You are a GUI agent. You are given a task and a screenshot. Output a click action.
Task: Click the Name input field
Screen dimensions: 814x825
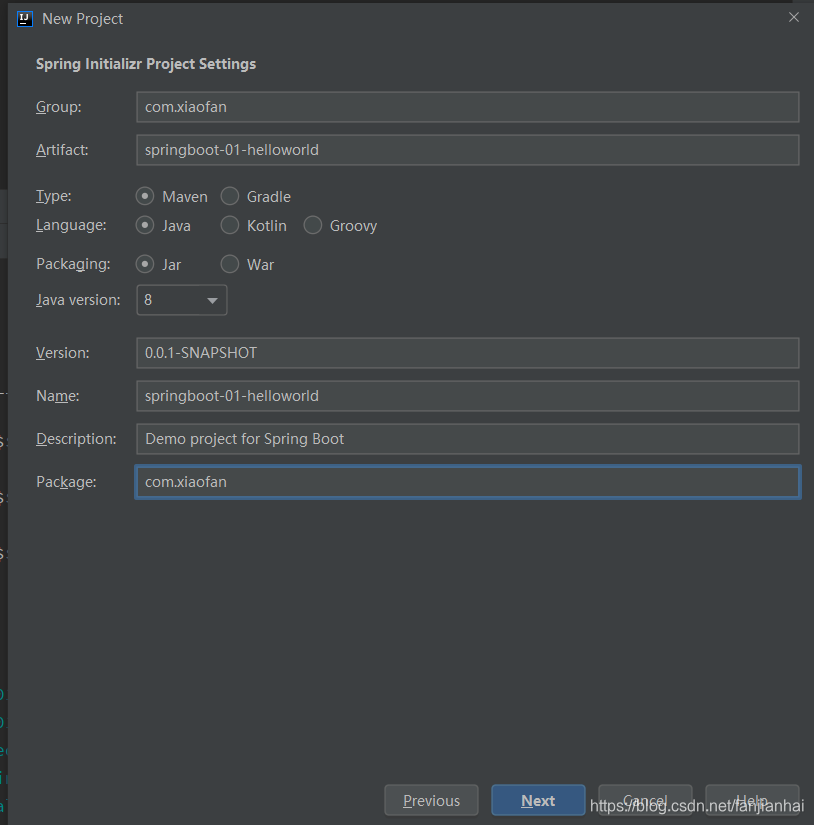468,396
